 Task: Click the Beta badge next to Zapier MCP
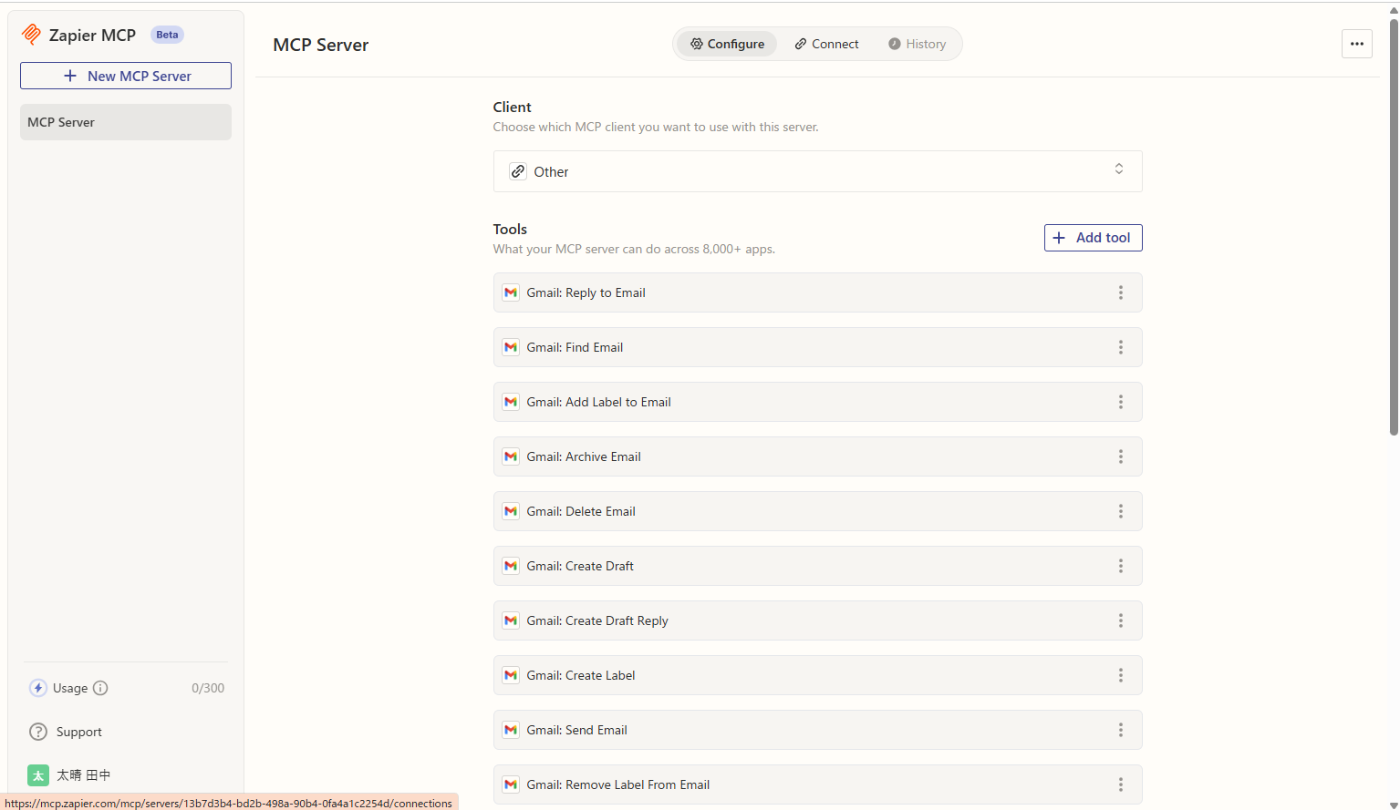167,35
